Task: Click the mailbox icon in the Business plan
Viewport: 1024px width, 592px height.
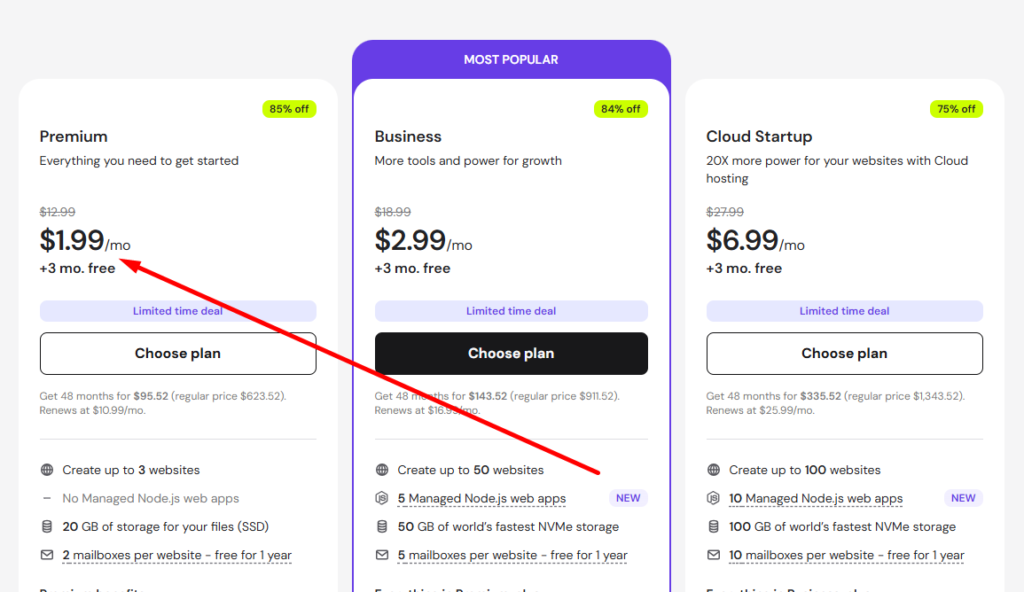Action: pos(381,554)
